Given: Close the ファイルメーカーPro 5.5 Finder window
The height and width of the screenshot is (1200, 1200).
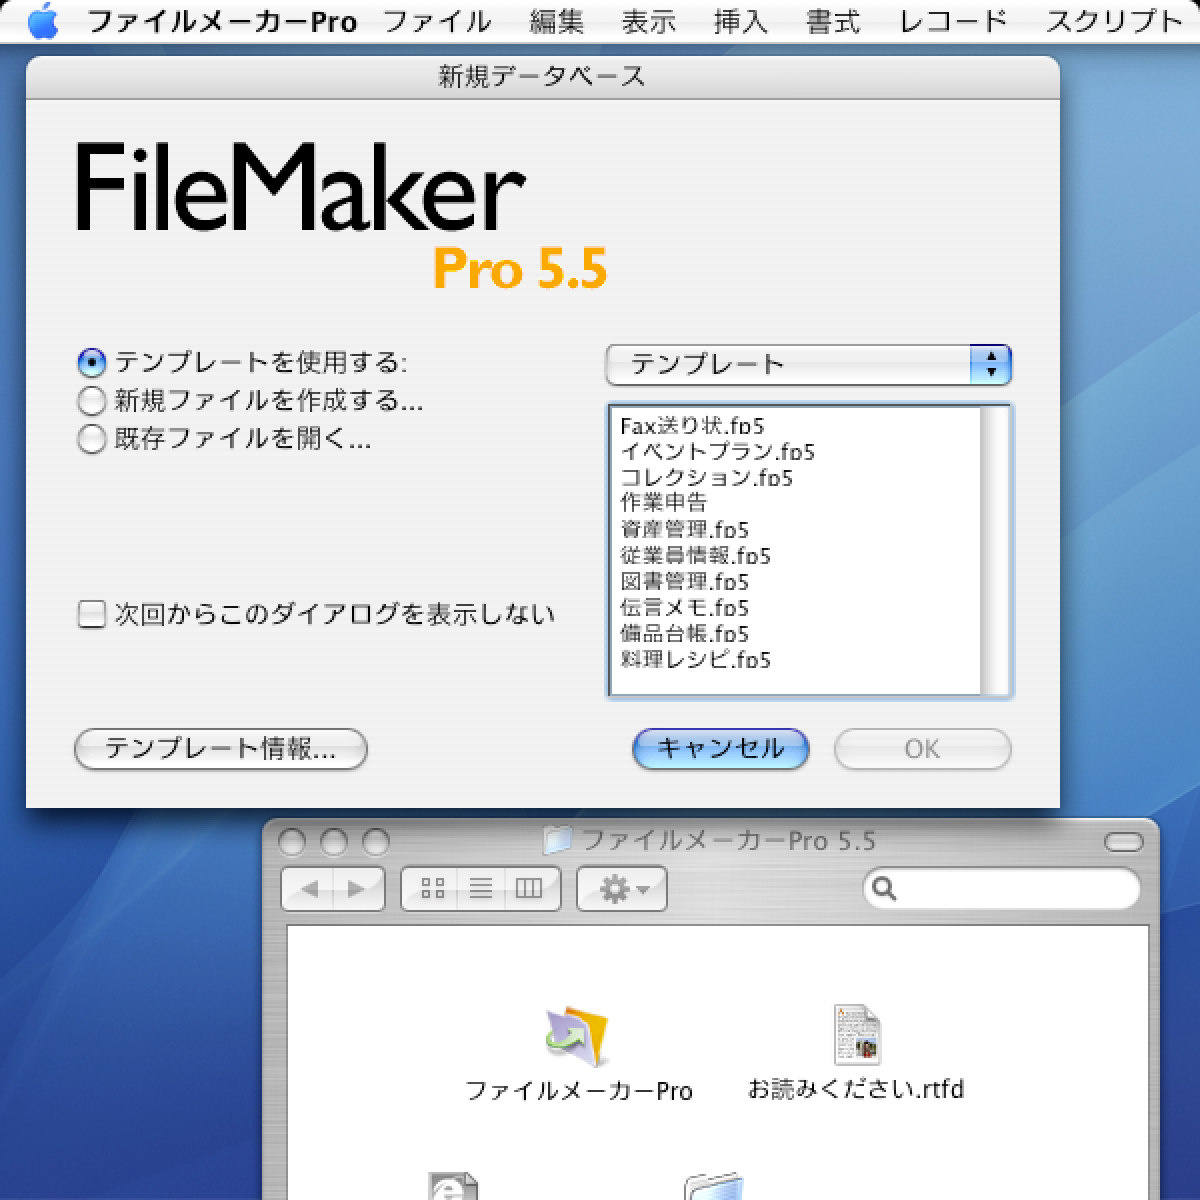Looking at the screenshot, I should tap(292, 841).
